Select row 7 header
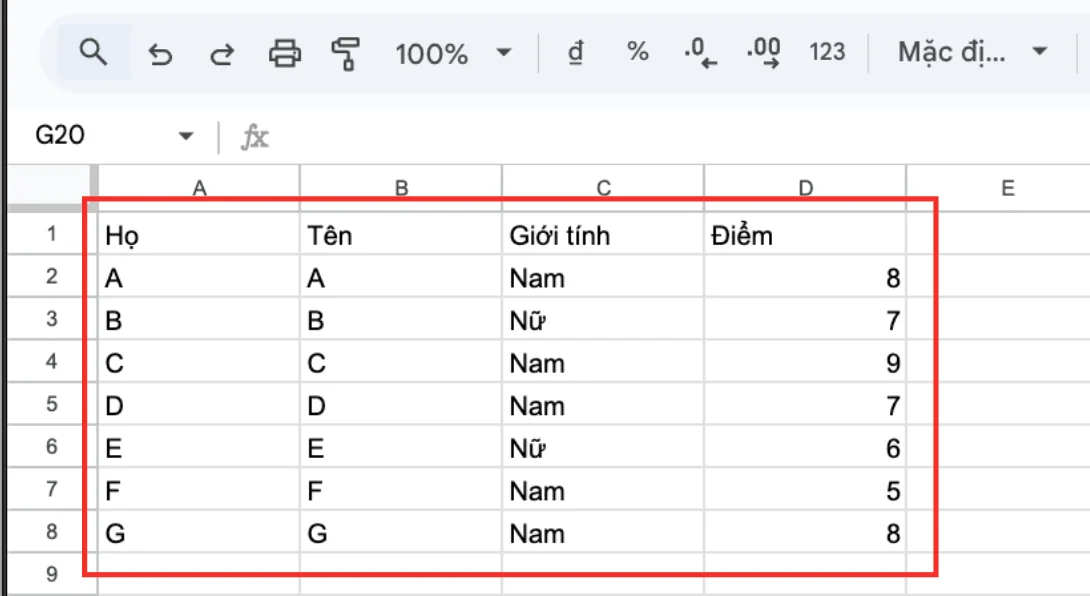This screenshot has width=1090, height=596. pyautogui.click(x=51, y=489)
